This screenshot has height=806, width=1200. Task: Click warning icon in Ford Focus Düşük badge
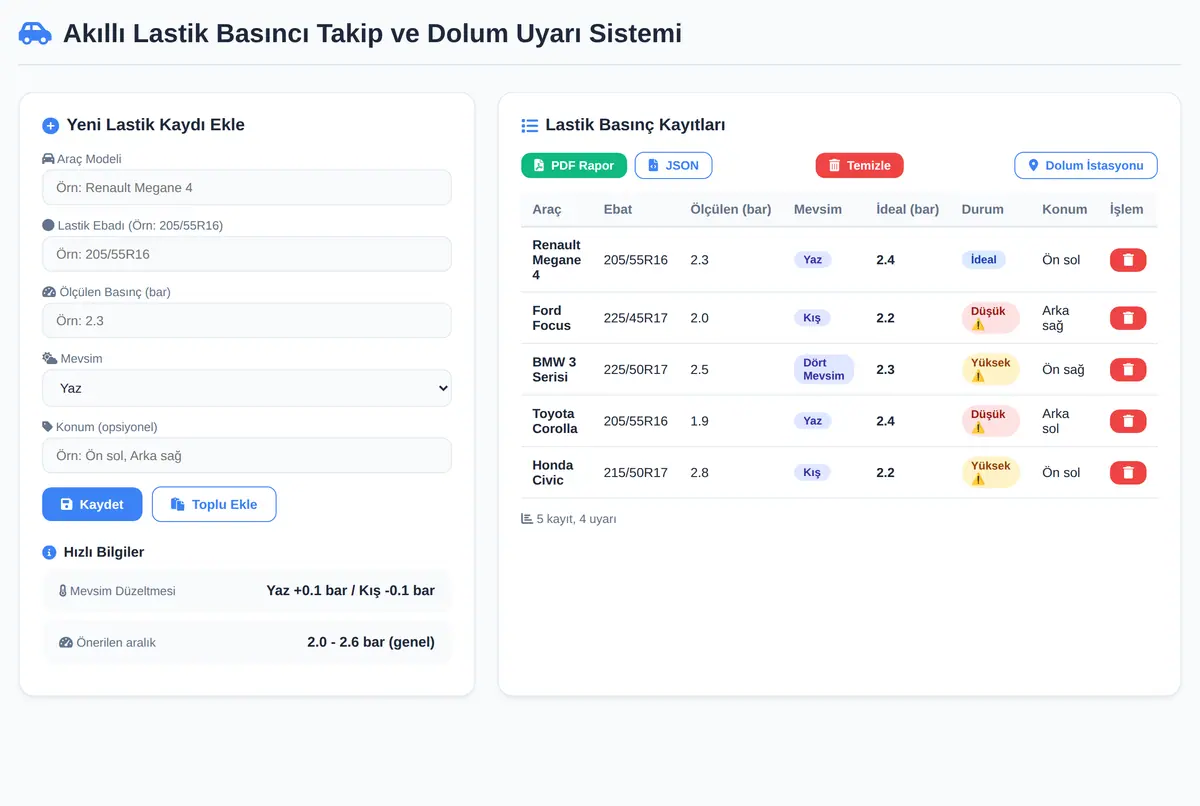978,325
